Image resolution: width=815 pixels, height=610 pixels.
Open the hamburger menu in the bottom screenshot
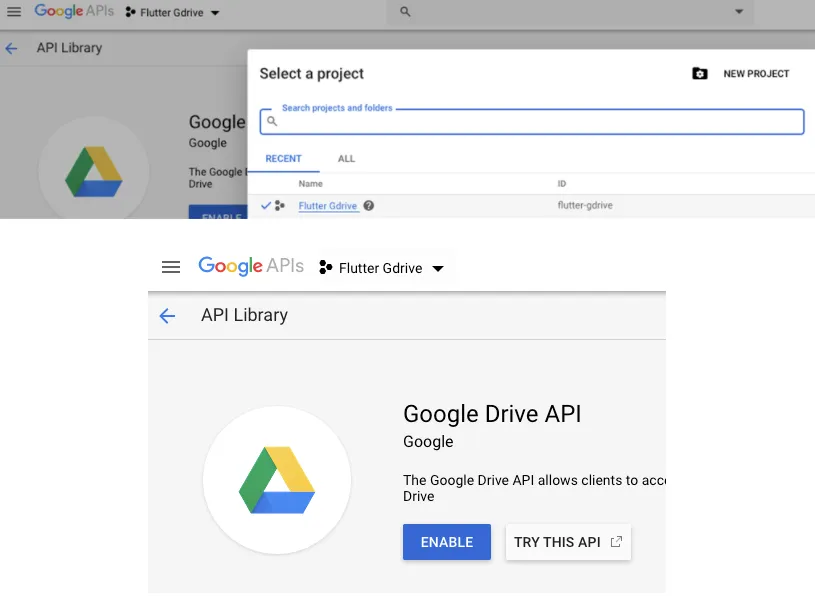170,267
